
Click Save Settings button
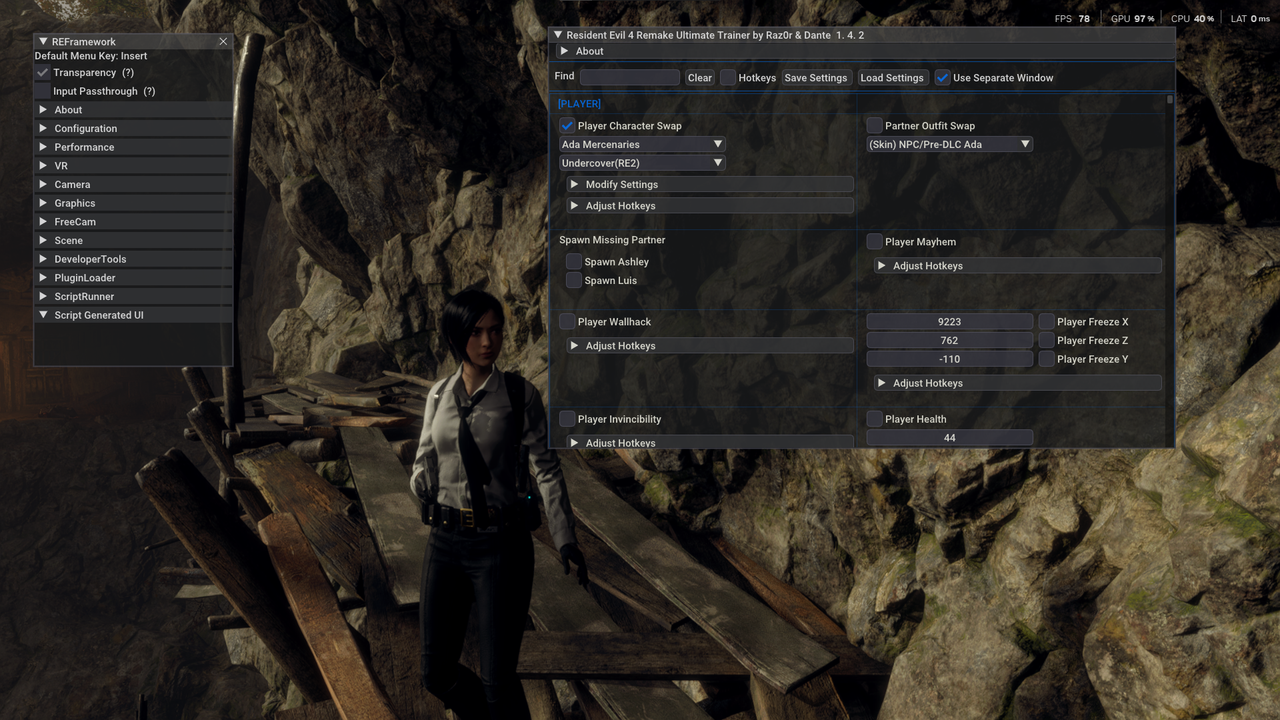(815, 77)
